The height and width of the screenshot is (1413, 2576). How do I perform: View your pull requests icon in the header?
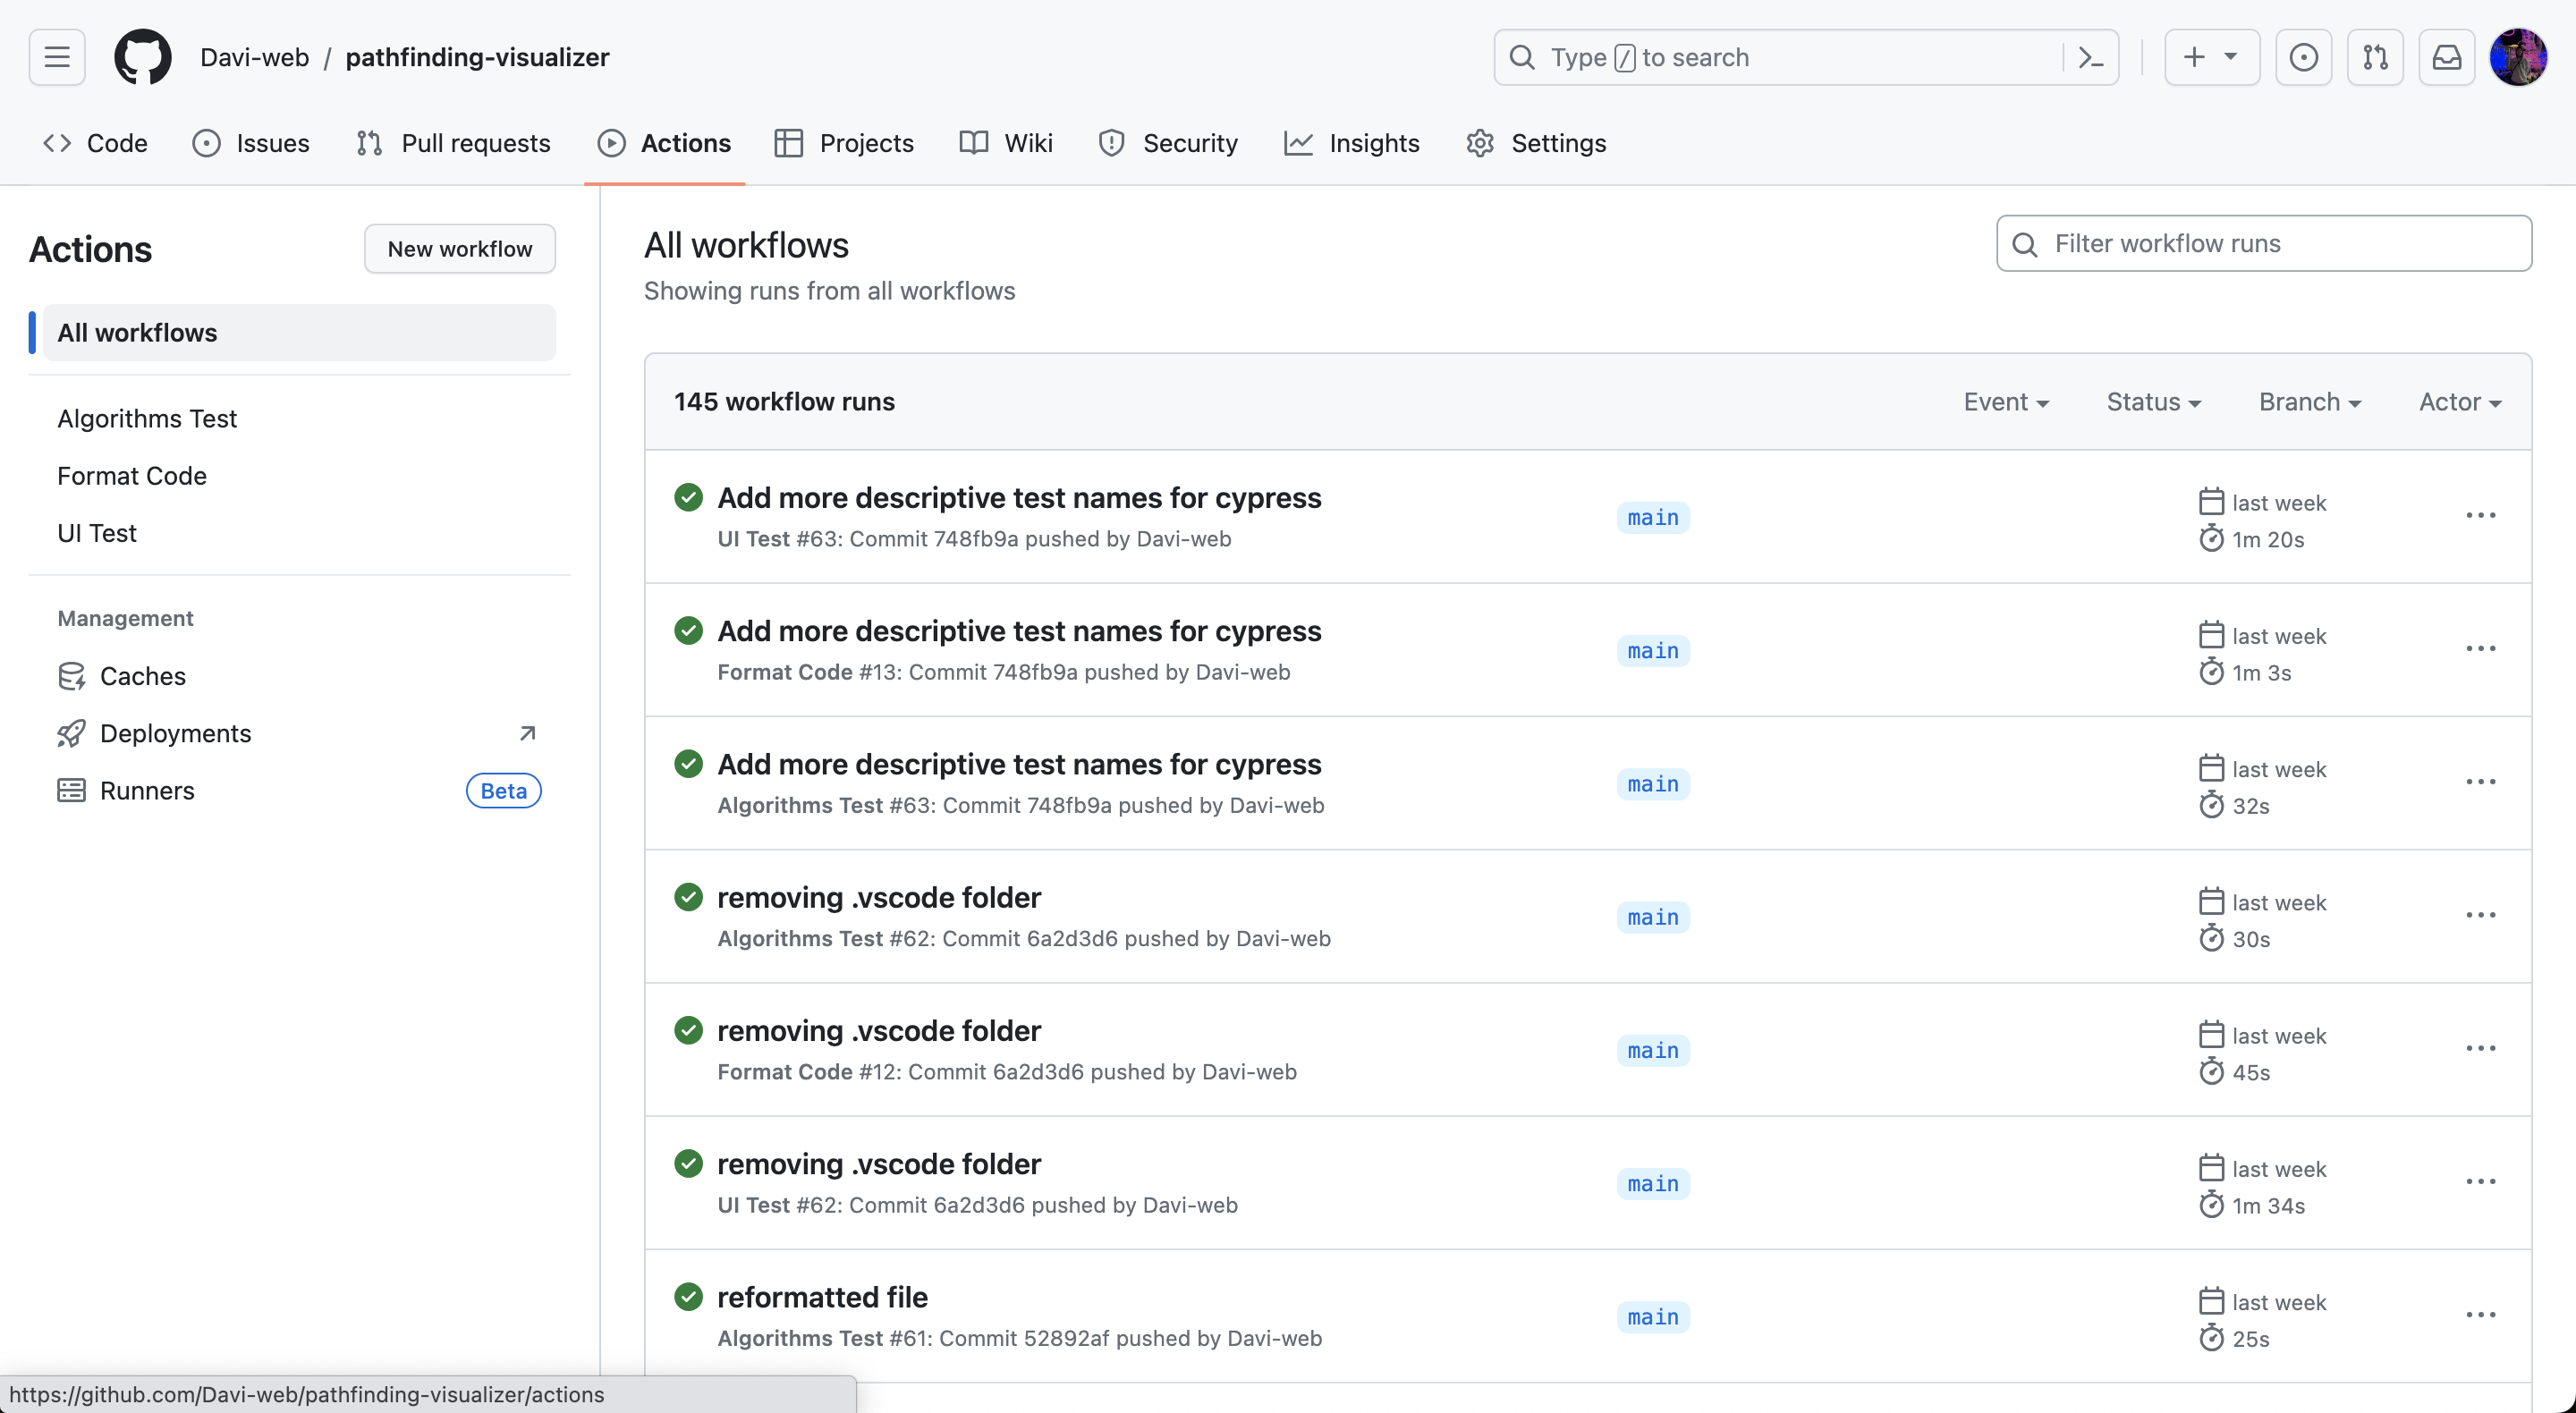(2376, 57)
